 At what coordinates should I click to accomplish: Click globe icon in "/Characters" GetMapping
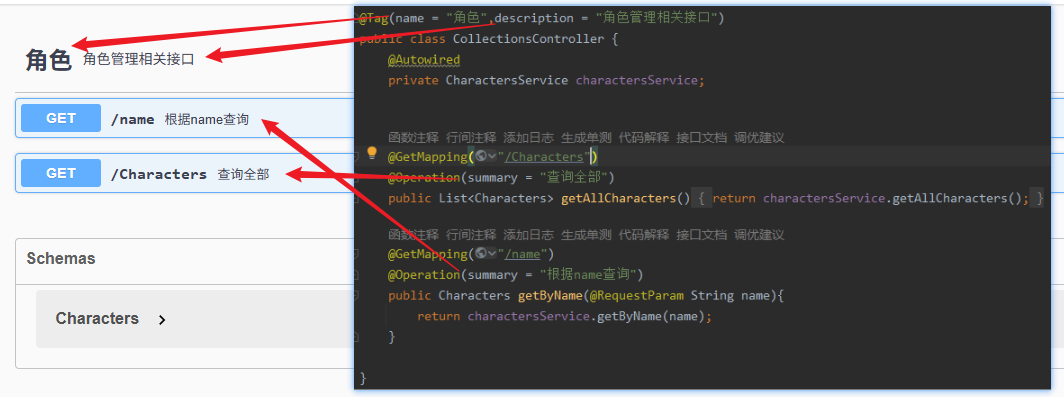click(481, 157)
